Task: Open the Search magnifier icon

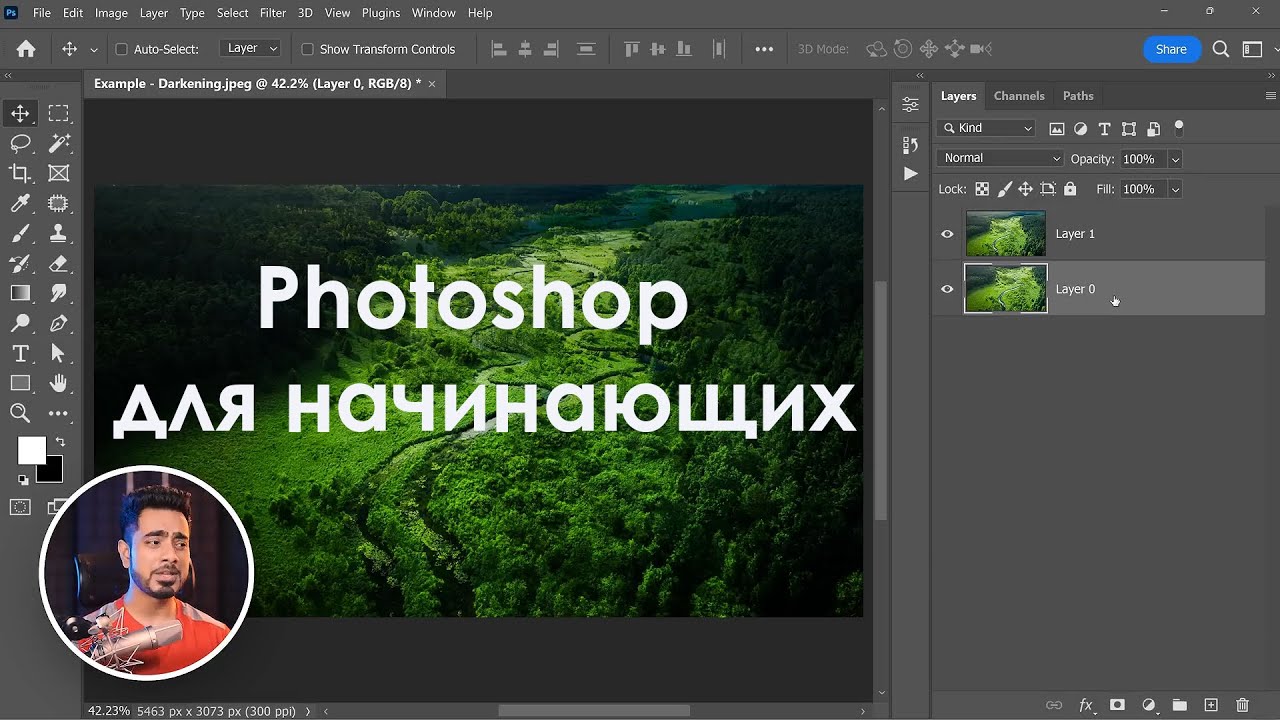Action: (1220, 49)
